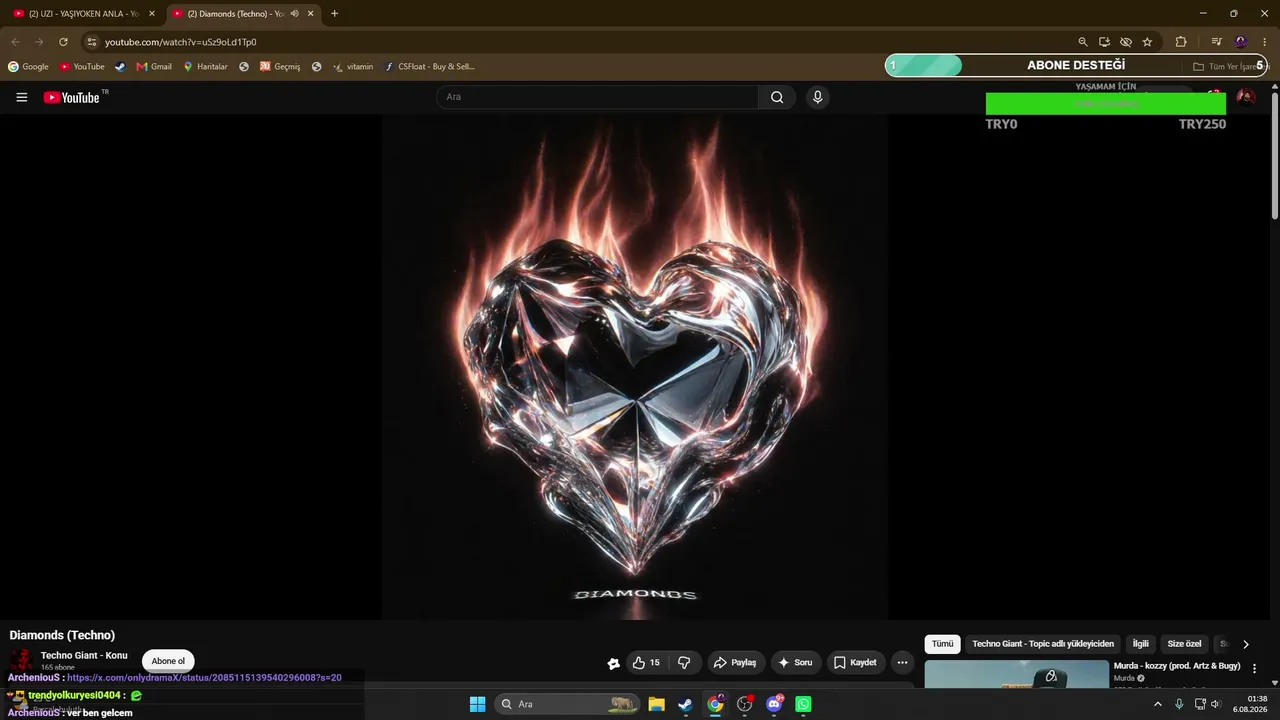The width and height of the screenshot is (1280, 720).
Task: Open the Geçmiş bookmark
Action: 280,67
